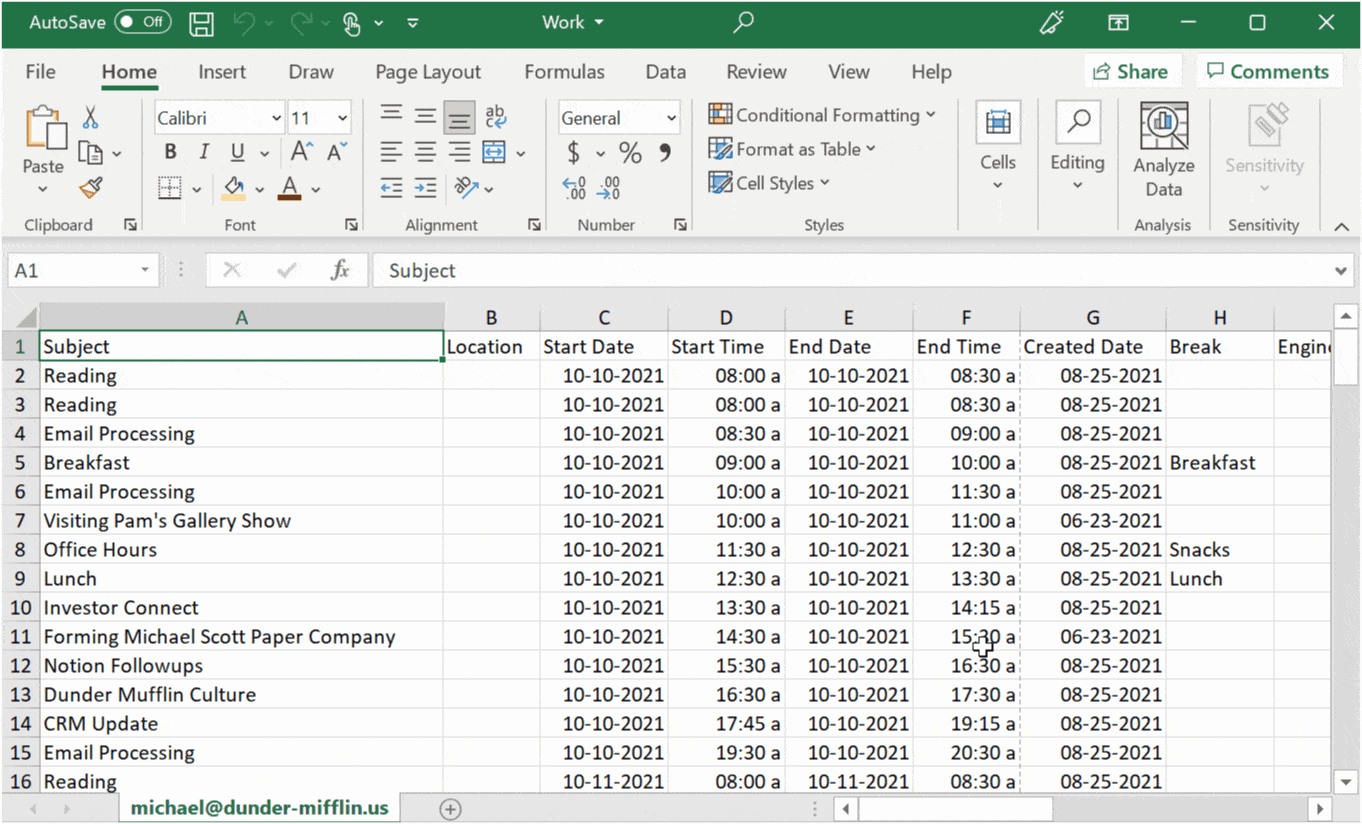
Task: Apply the Font Color letter A
Action: pos(290,188)
